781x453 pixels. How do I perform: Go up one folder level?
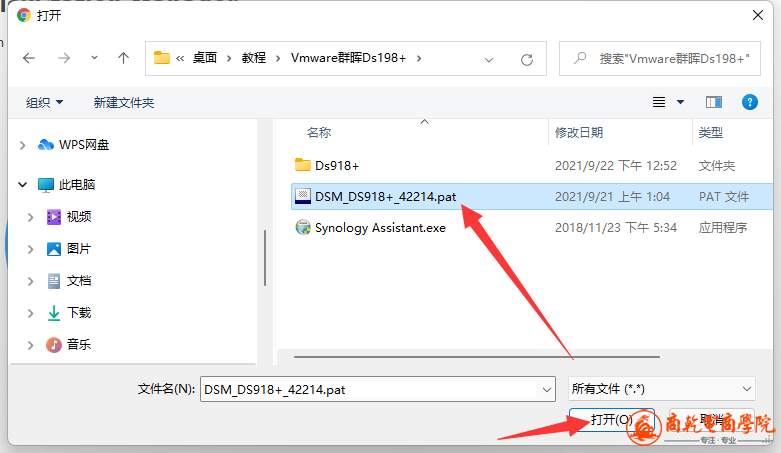pos(124,58)
